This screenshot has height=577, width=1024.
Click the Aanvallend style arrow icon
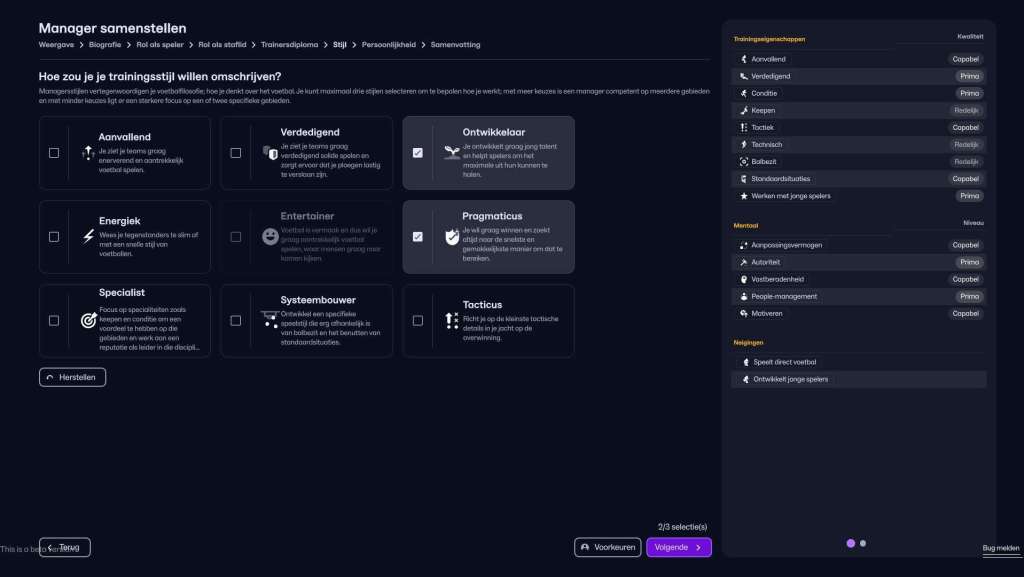coord(88,153)
